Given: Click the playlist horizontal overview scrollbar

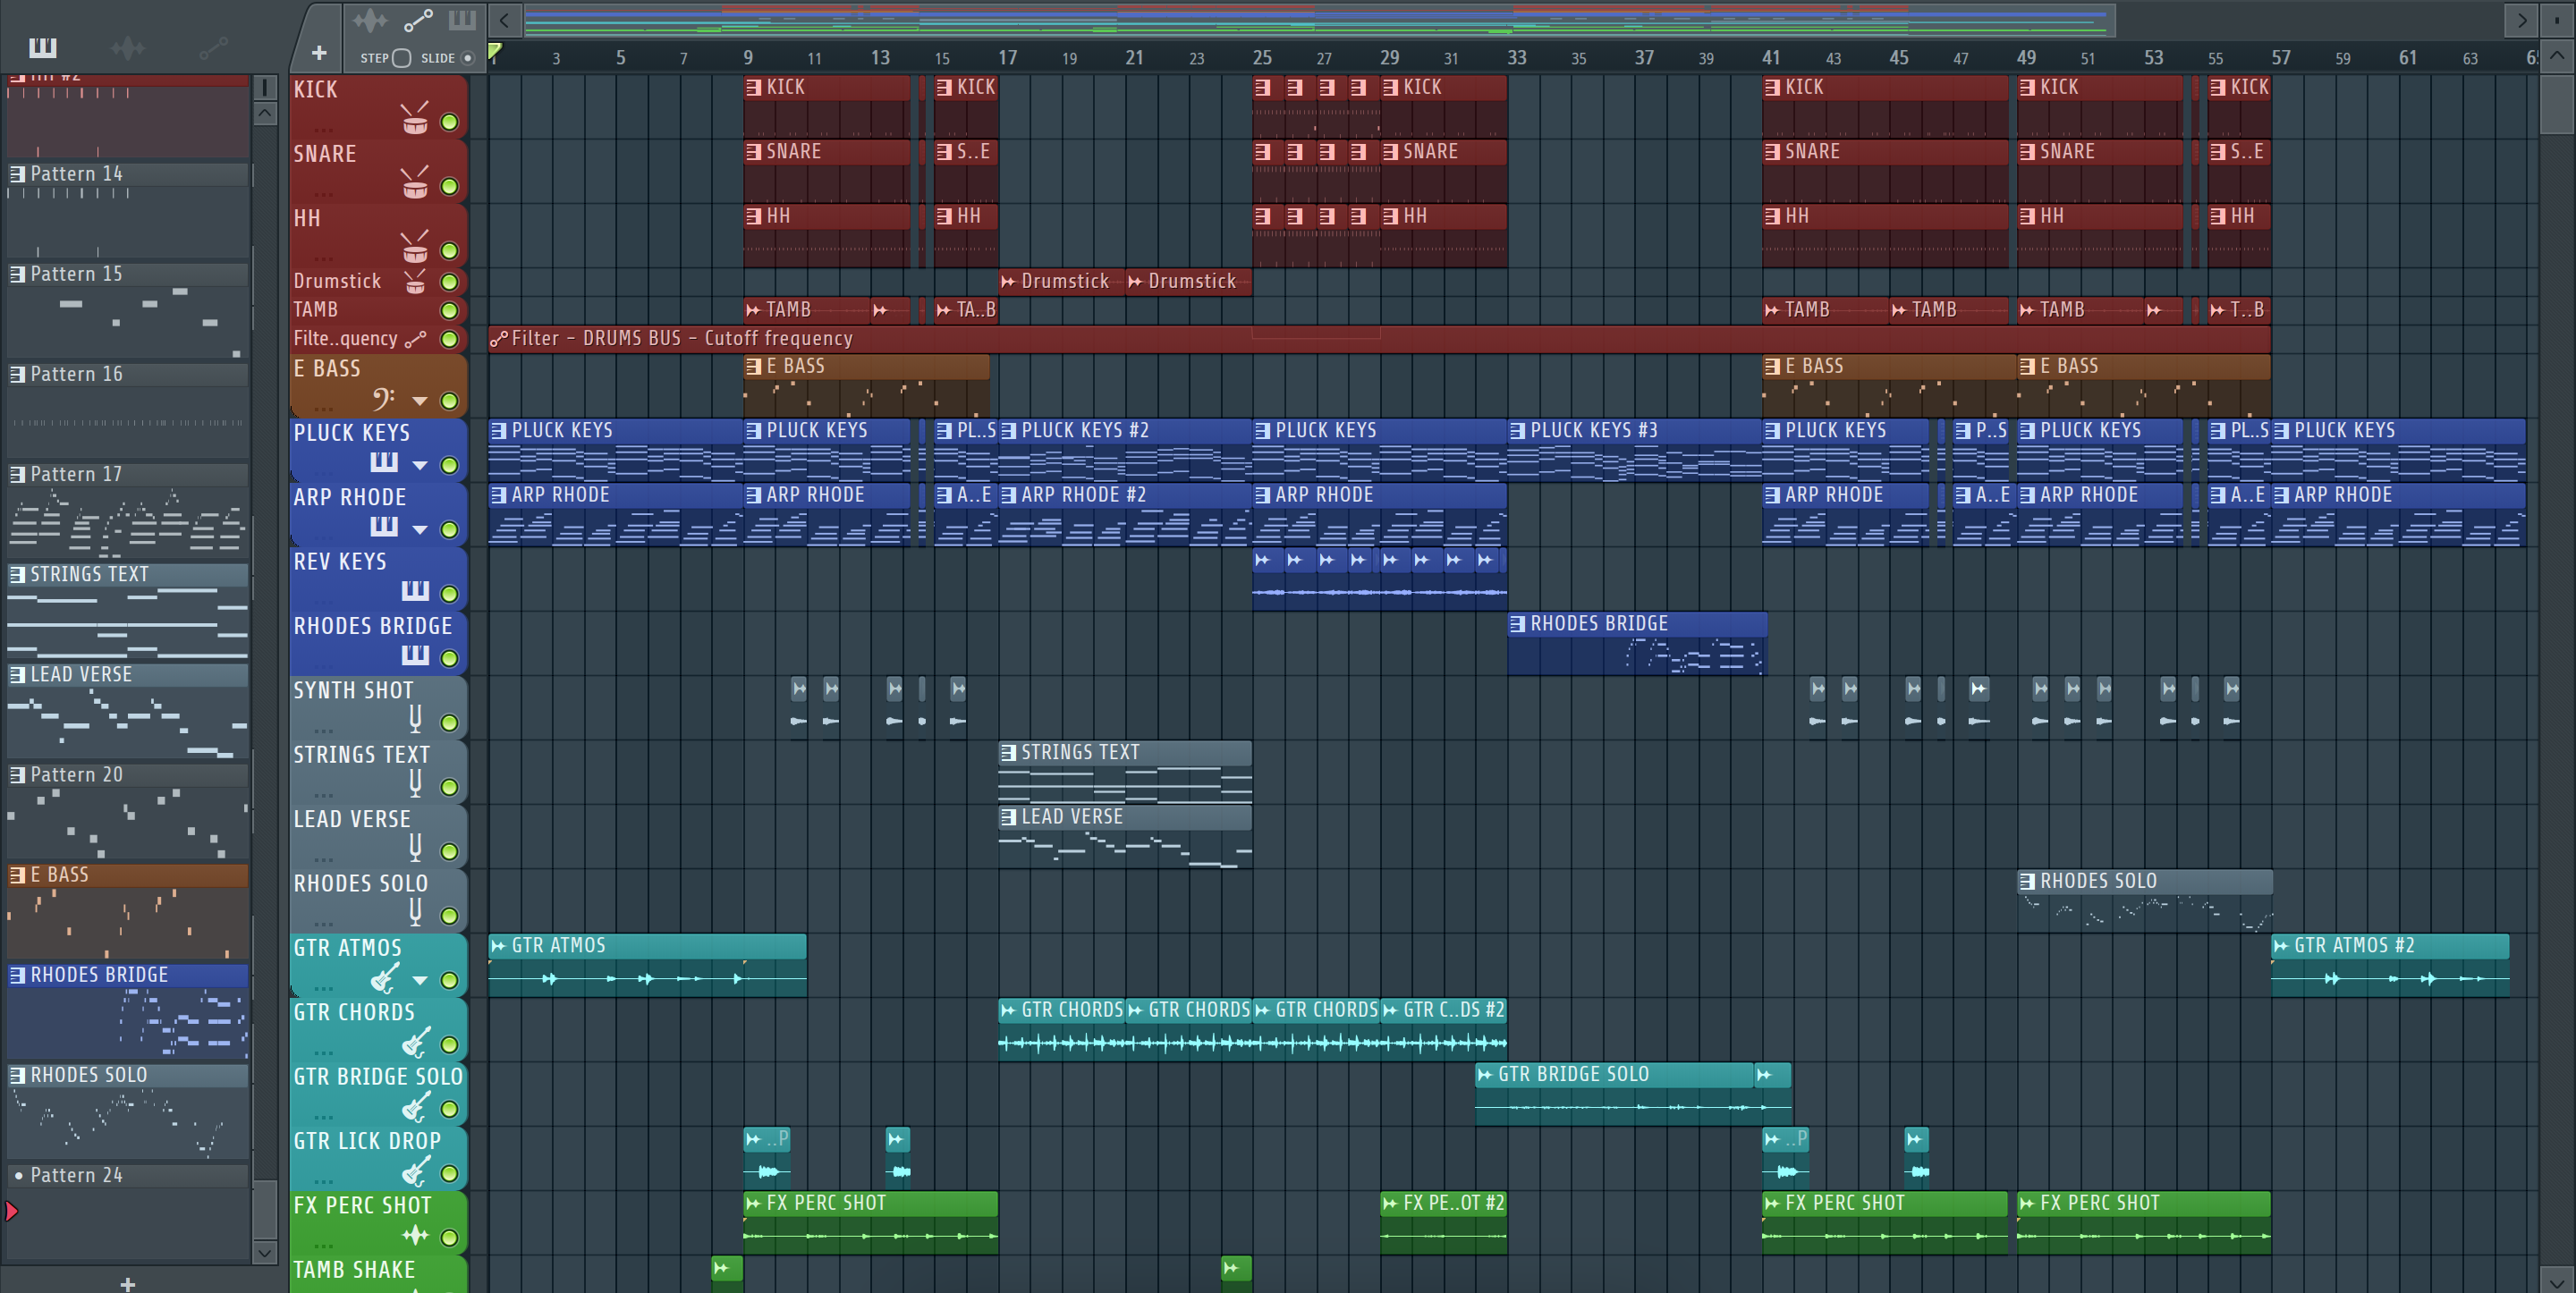Looking at the screenshot, I should [1319, 20].
